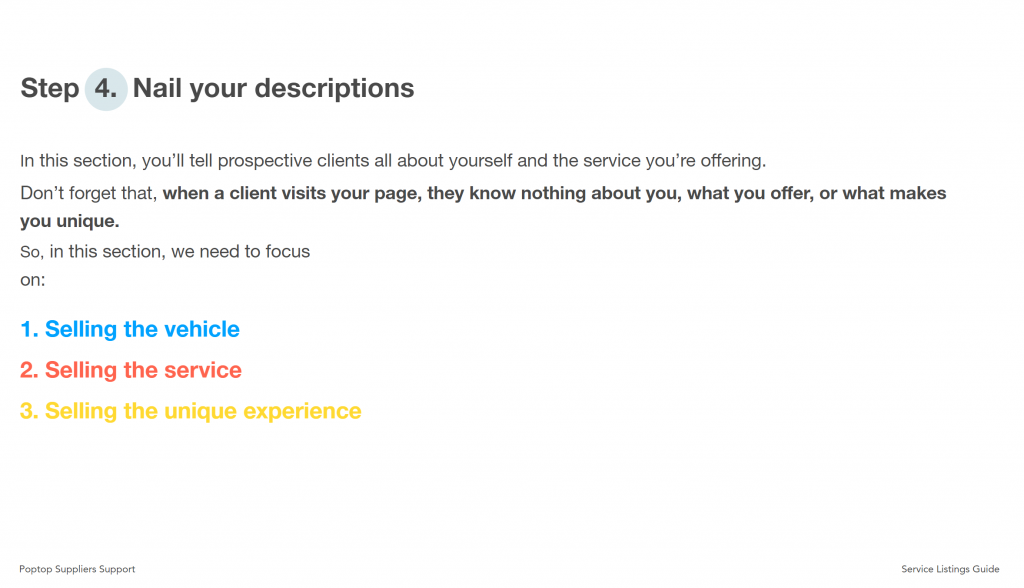Open the red "Selling the service" item
The image size is (1024, 588).
coord(143,371)
